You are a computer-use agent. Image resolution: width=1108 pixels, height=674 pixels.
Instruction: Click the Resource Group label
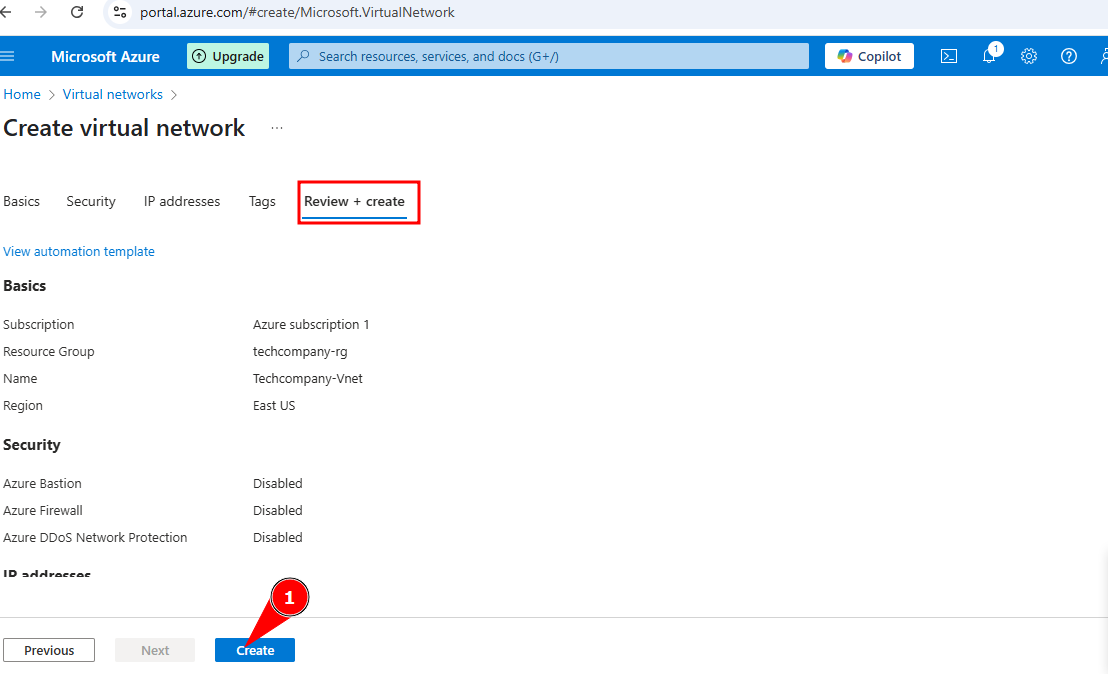pos(49,352)
